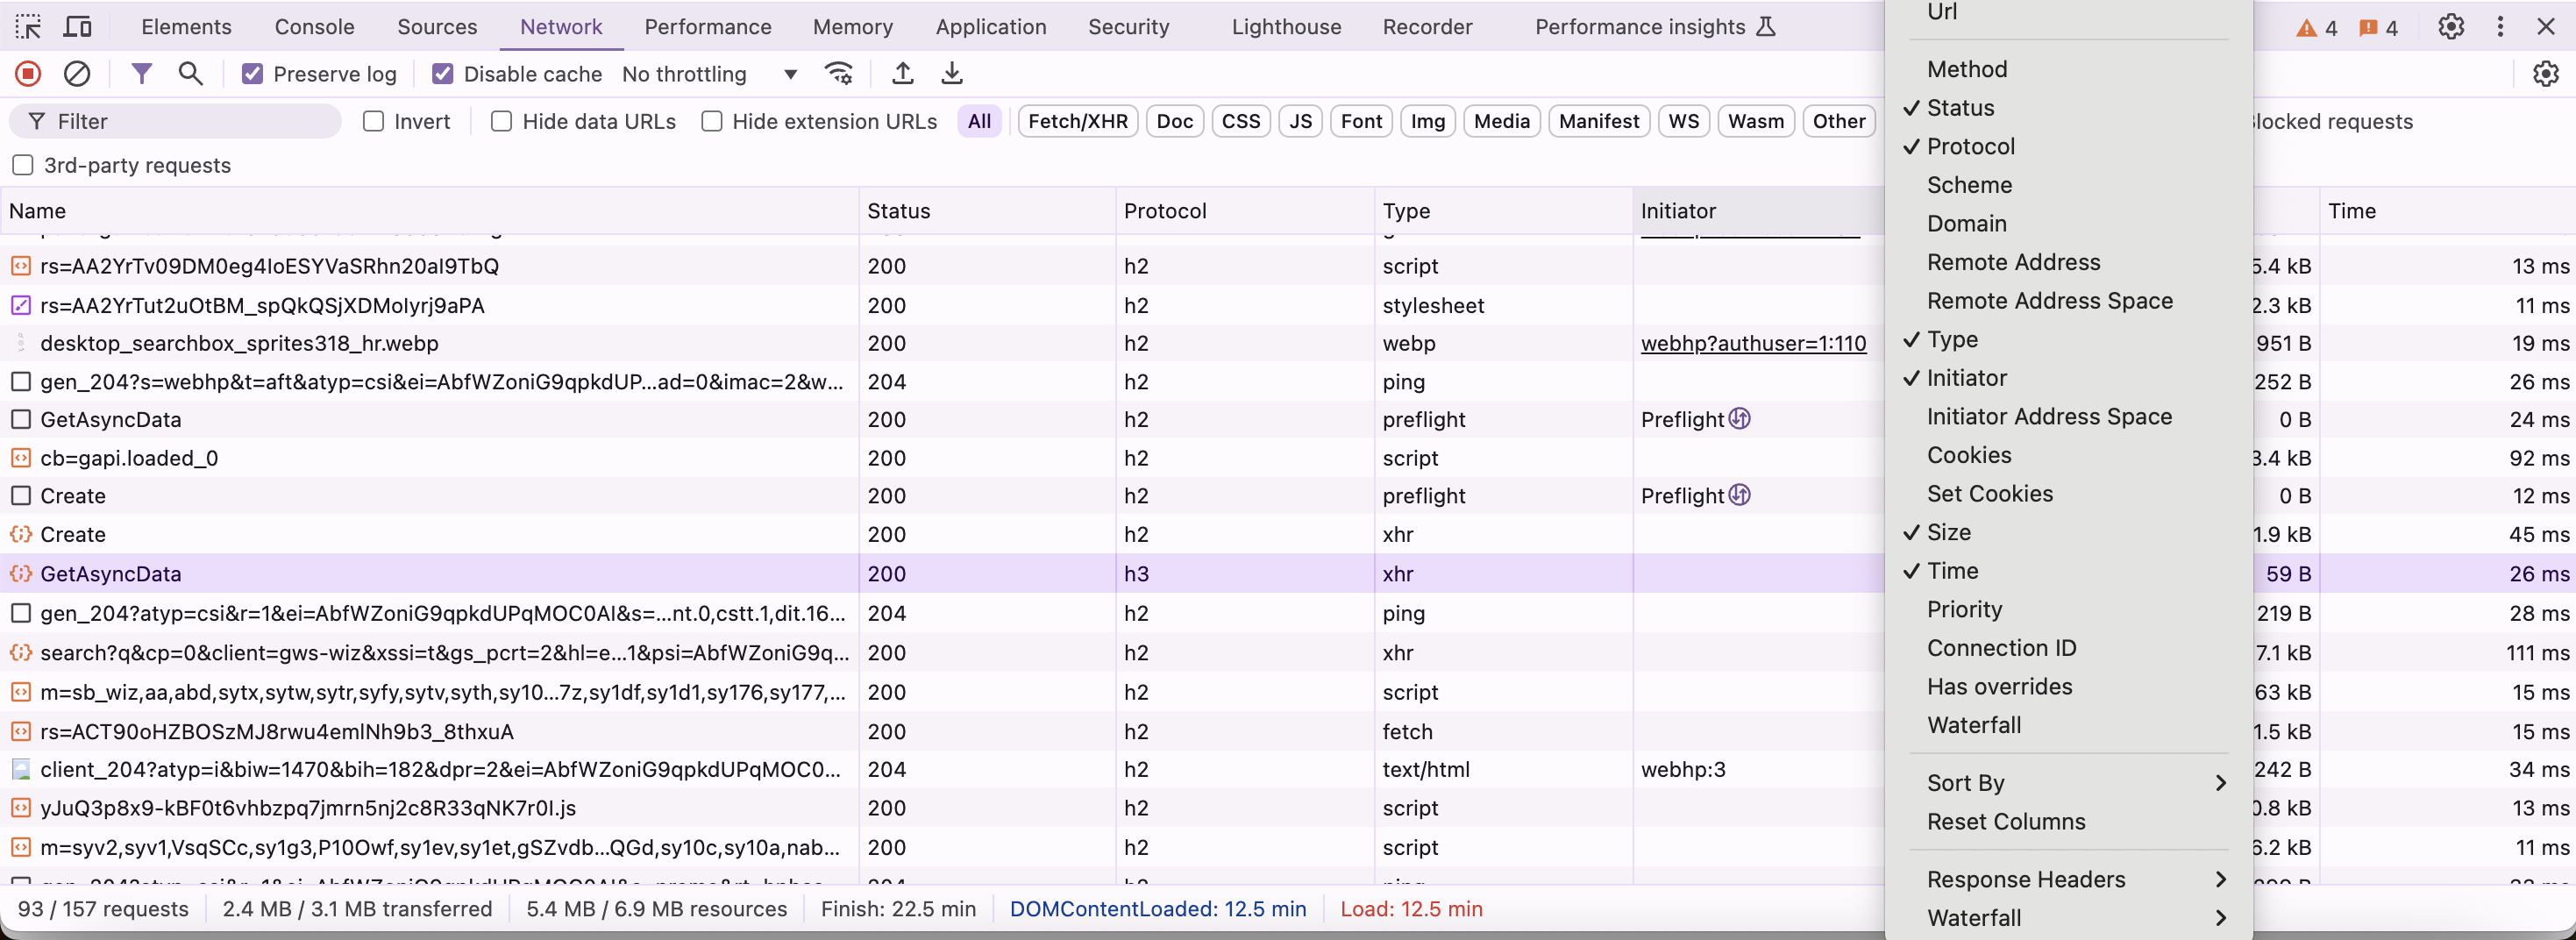Uncheck Disable cache checkbox

pyautogui.click(x=442, y=74)
